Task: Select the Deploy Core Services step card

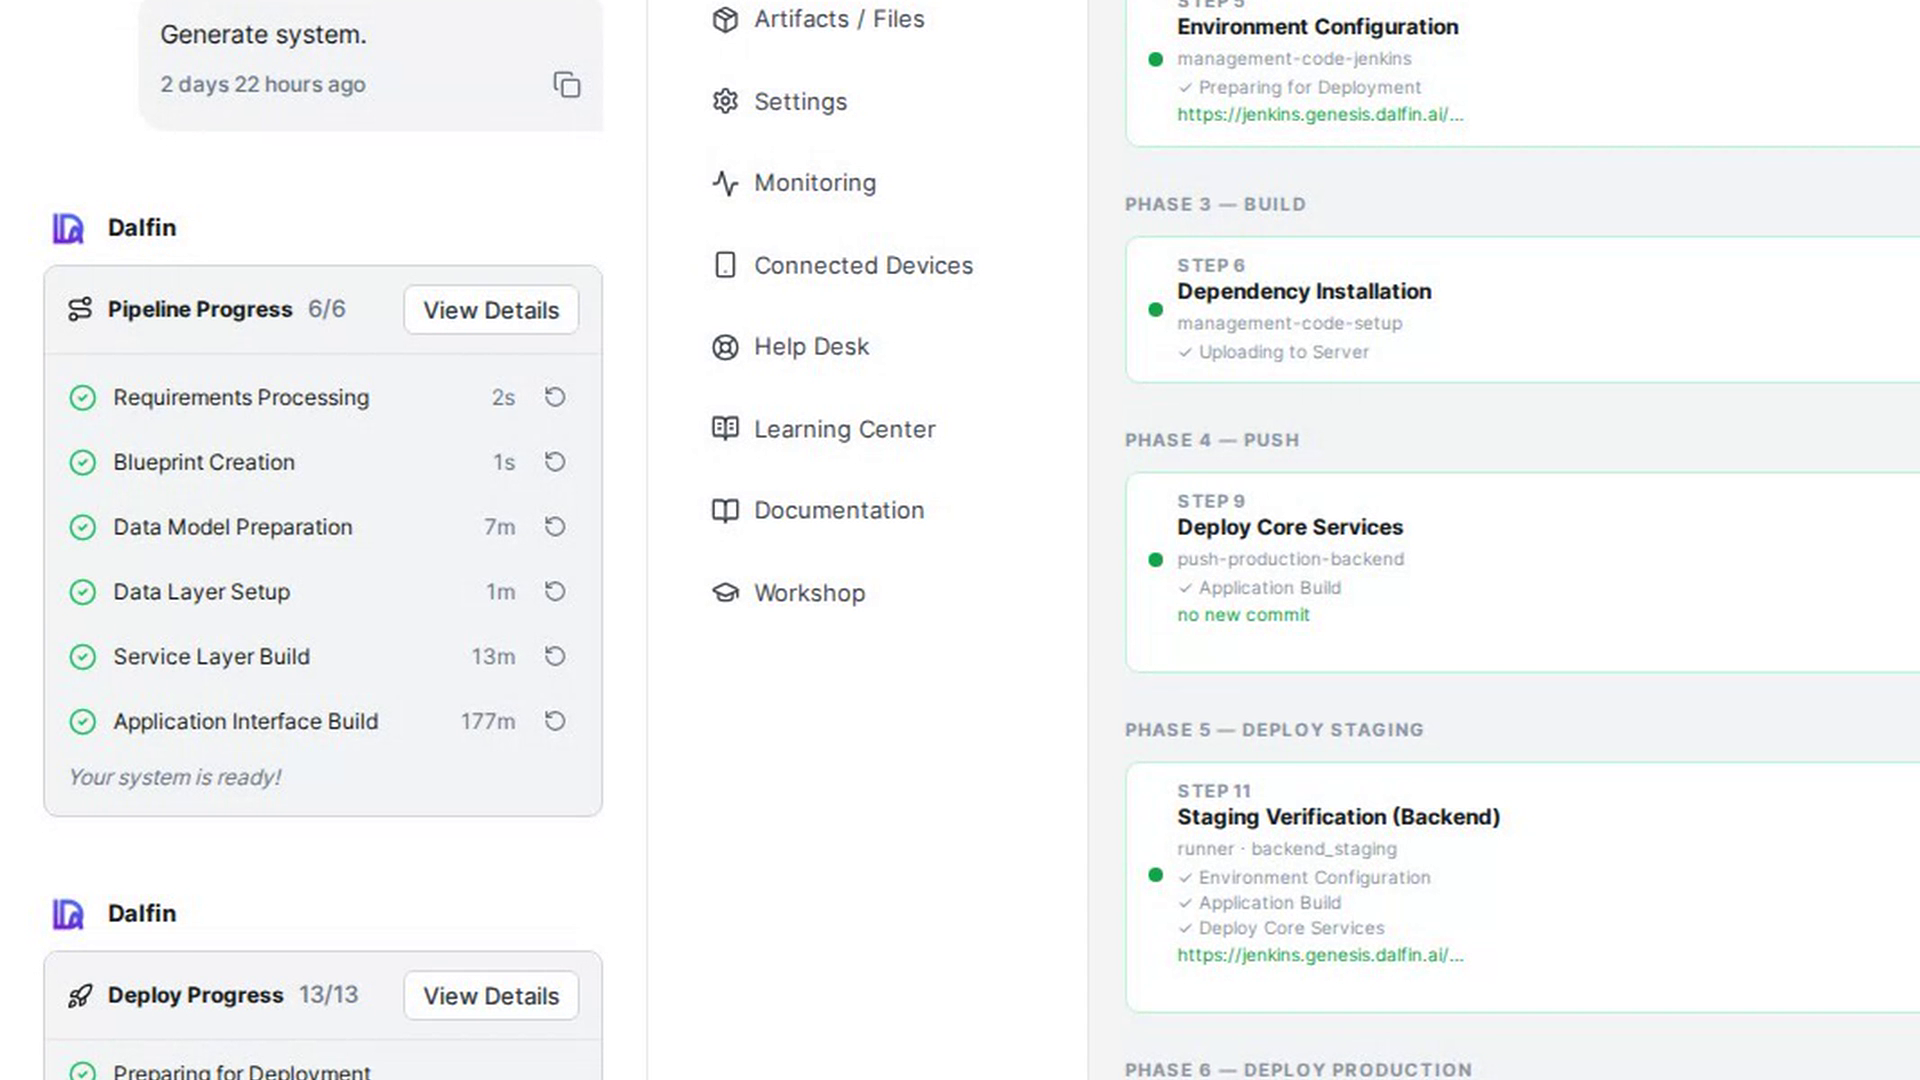Action: point(1522,572)
